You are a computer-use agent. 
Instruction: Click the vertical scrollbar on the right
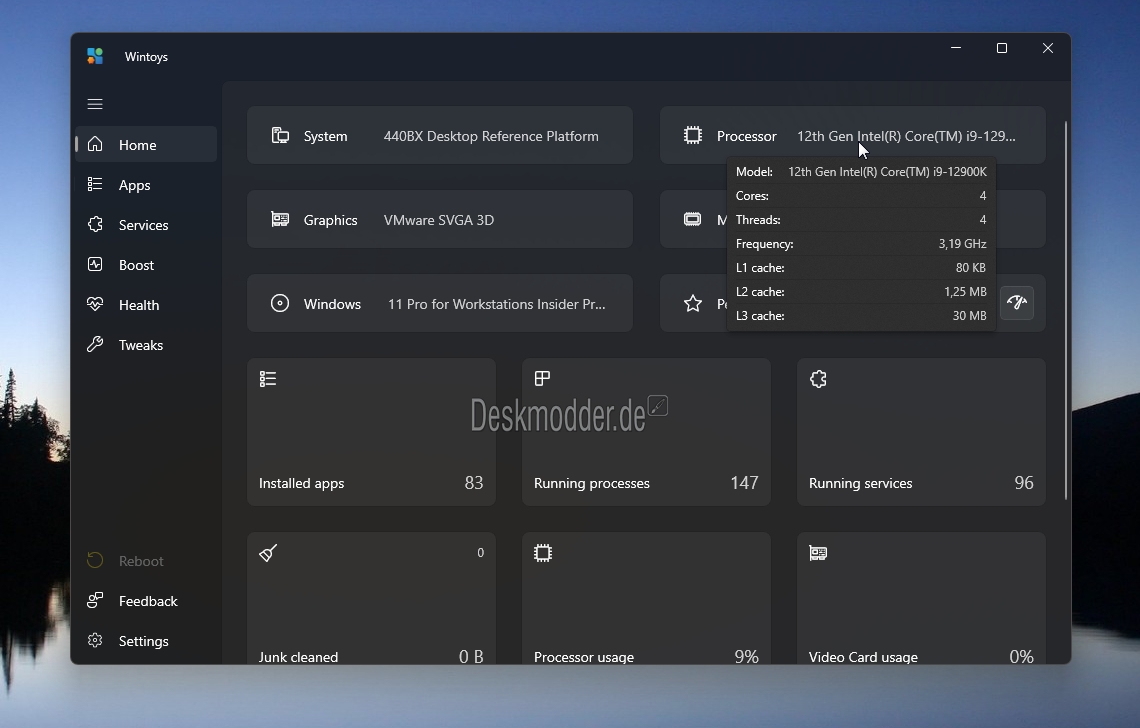pos(1066,311)
